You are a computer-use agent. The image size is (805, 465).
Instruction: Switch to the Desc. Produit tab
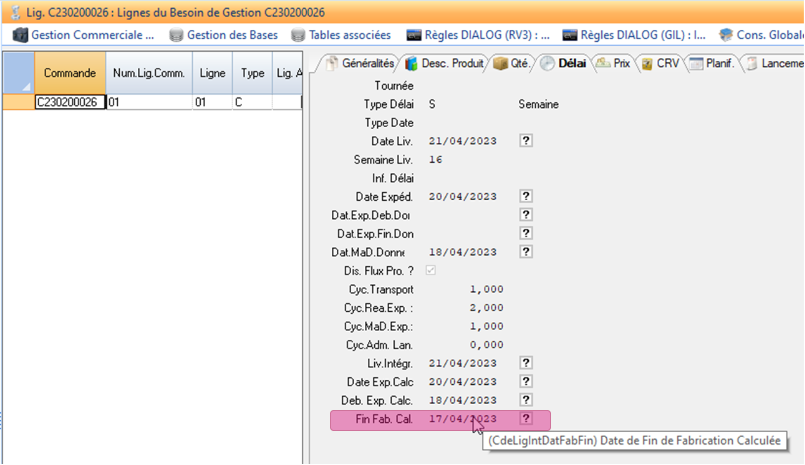(x=445, y=63)
